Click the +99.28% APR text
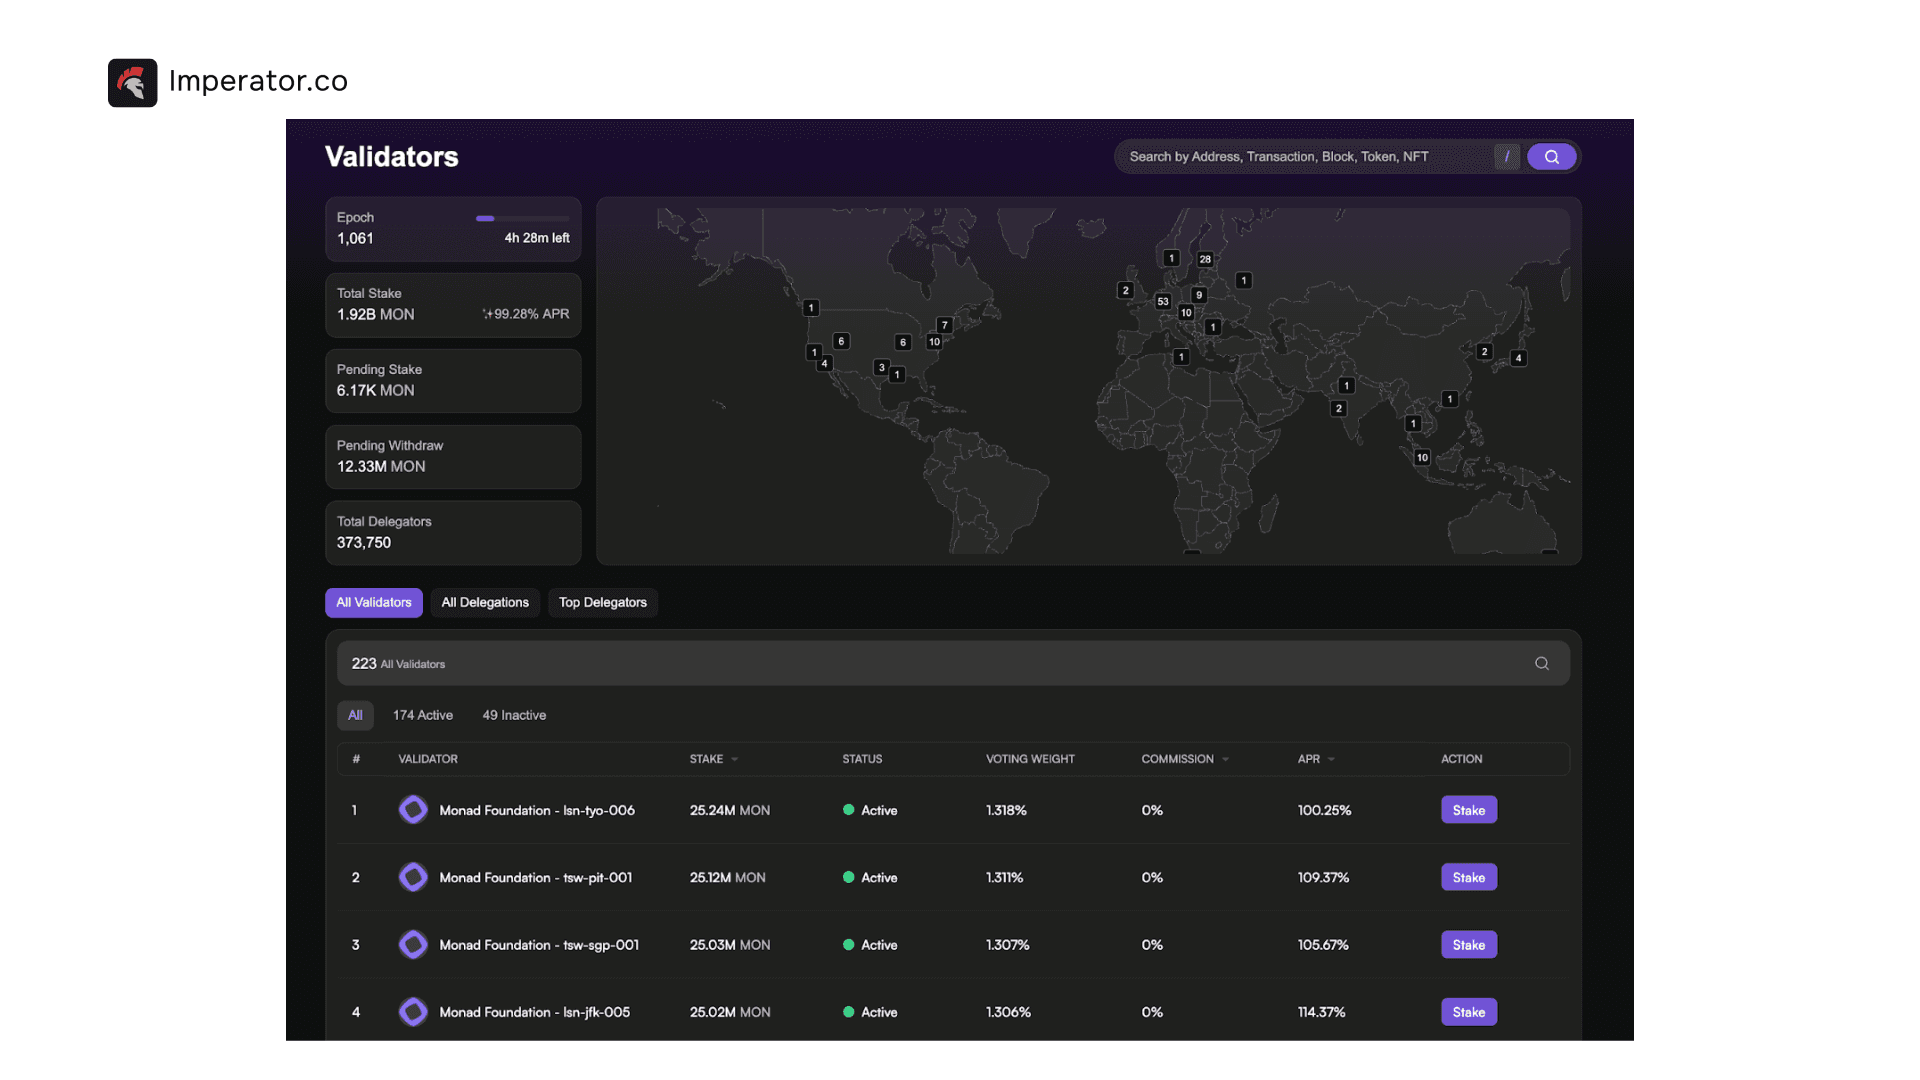This screenshot has width=1920, height=1080. [x=526, y=314]
